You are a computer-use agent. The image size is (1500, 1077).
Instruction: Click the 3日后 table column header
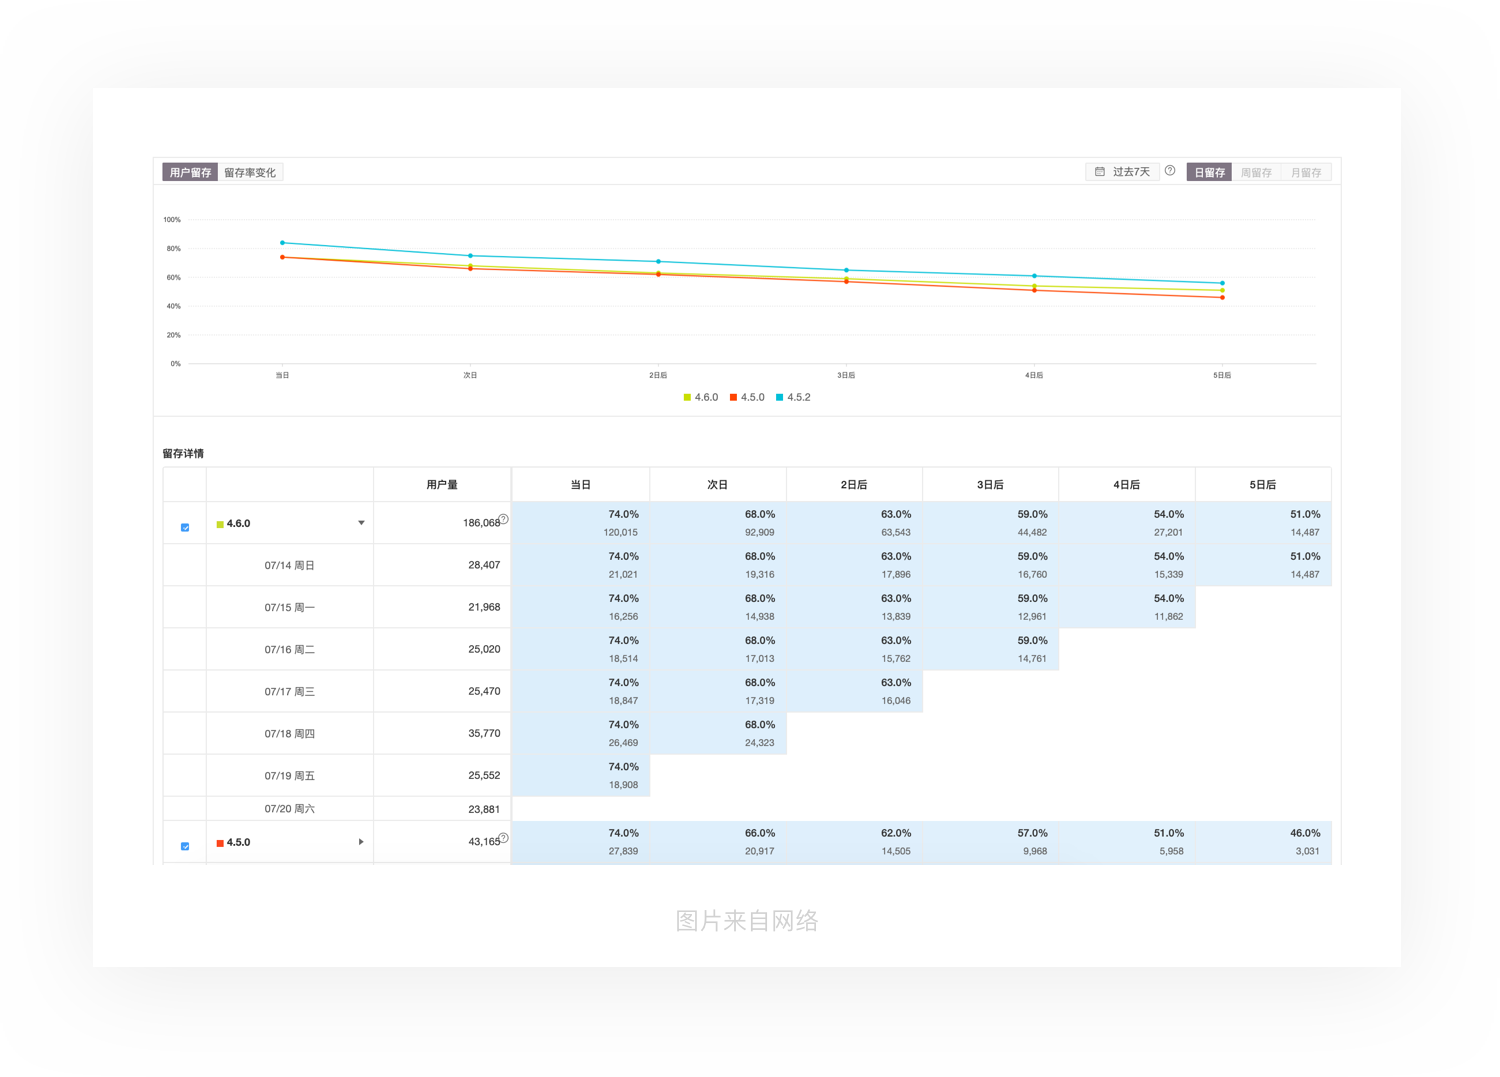tap(990, 485)
